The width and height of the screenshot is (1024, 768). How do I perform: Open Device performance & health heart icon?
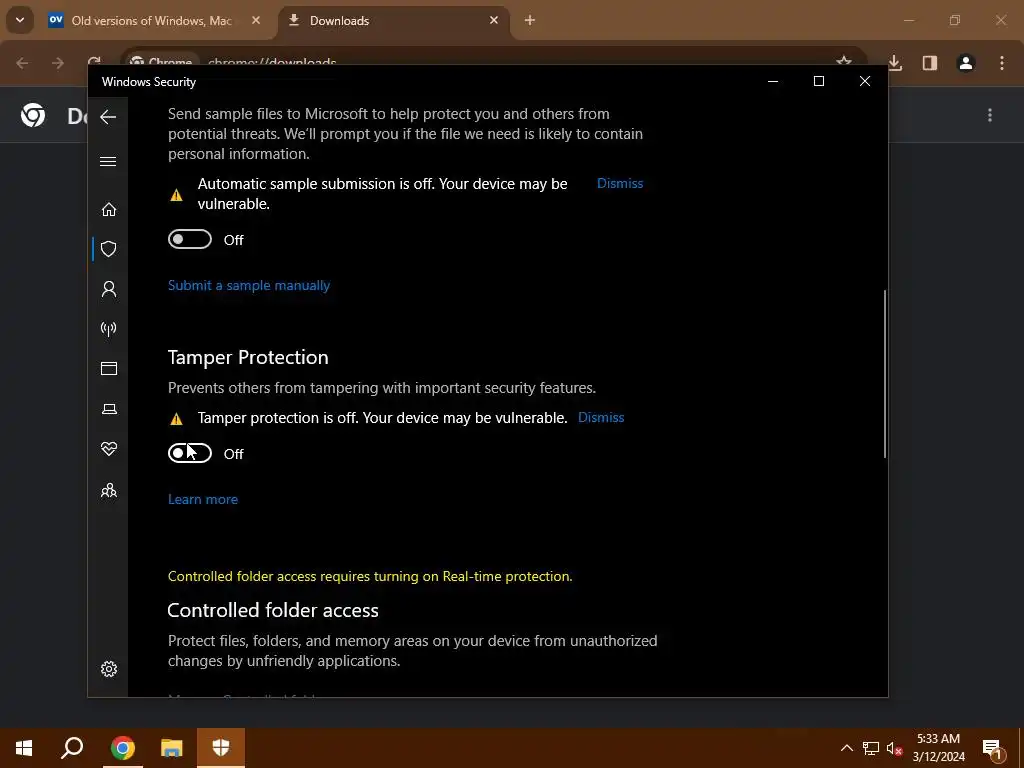click(108, 449)
